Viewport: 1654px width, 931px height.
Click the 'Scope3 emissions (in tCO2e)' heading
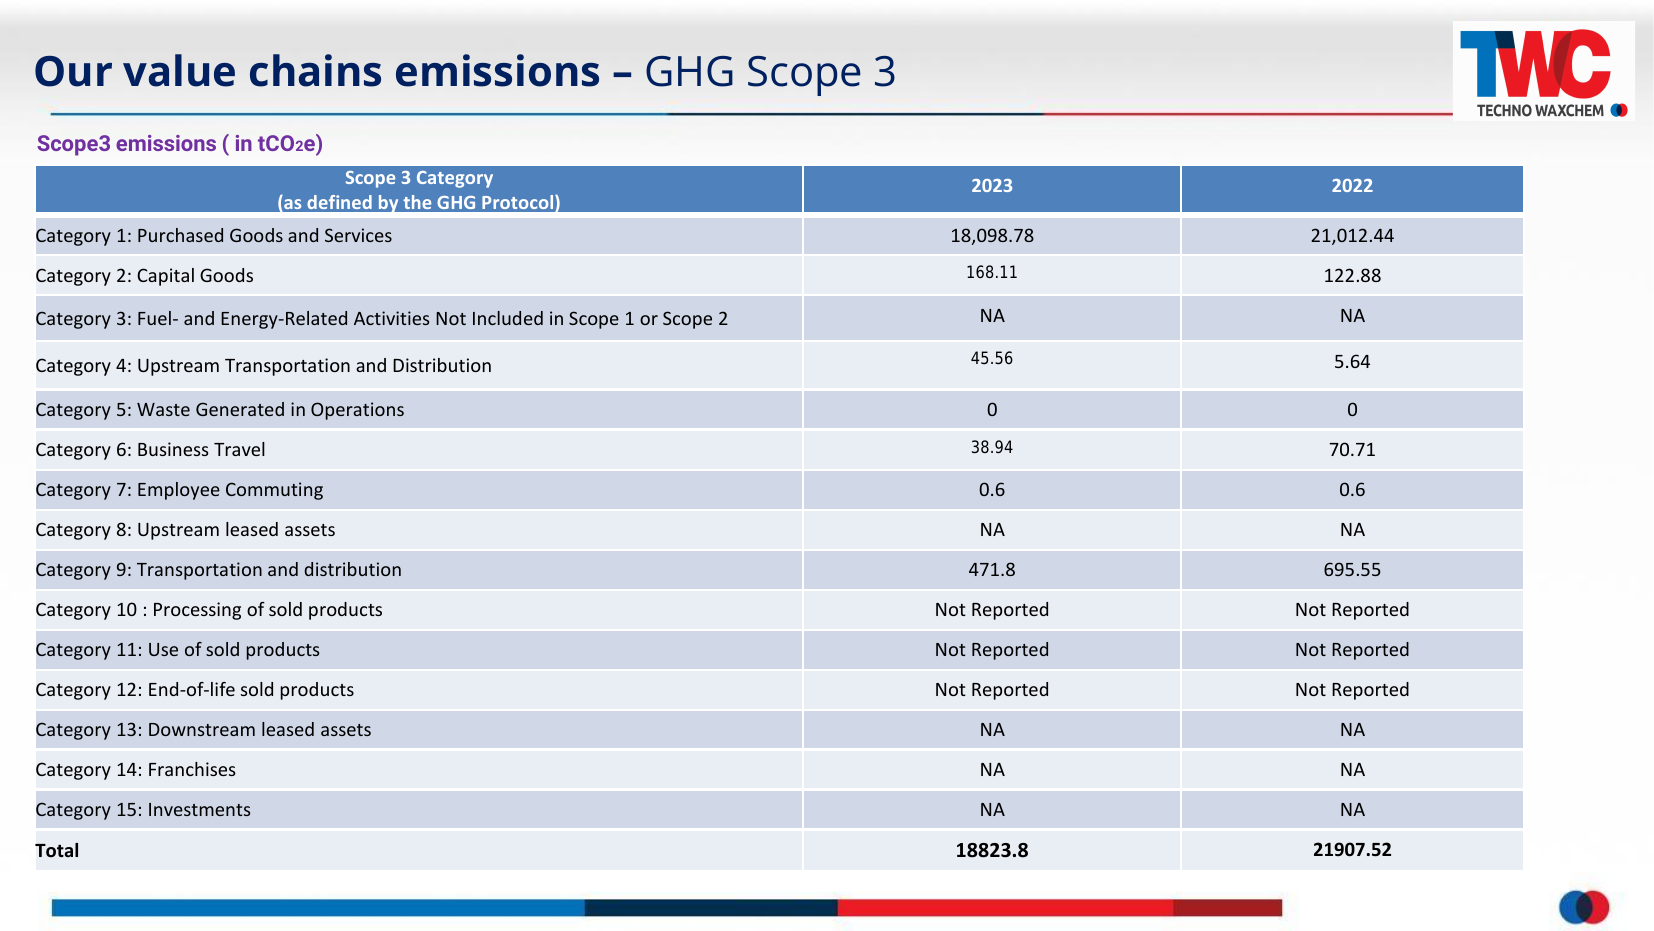pos(180,144)
